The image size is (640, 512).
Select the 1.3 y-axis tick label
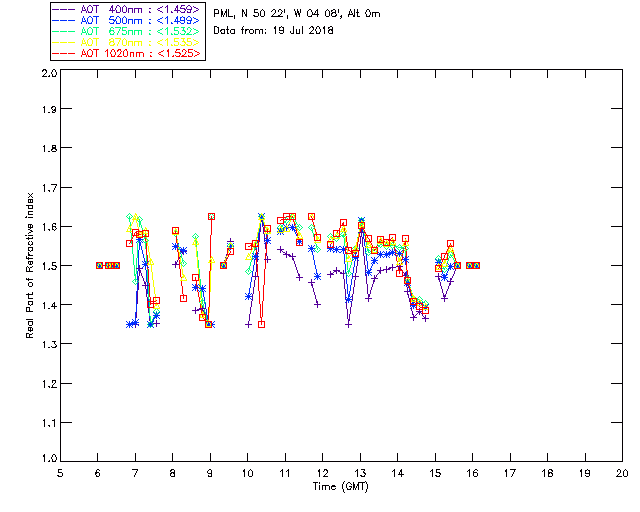49,344
